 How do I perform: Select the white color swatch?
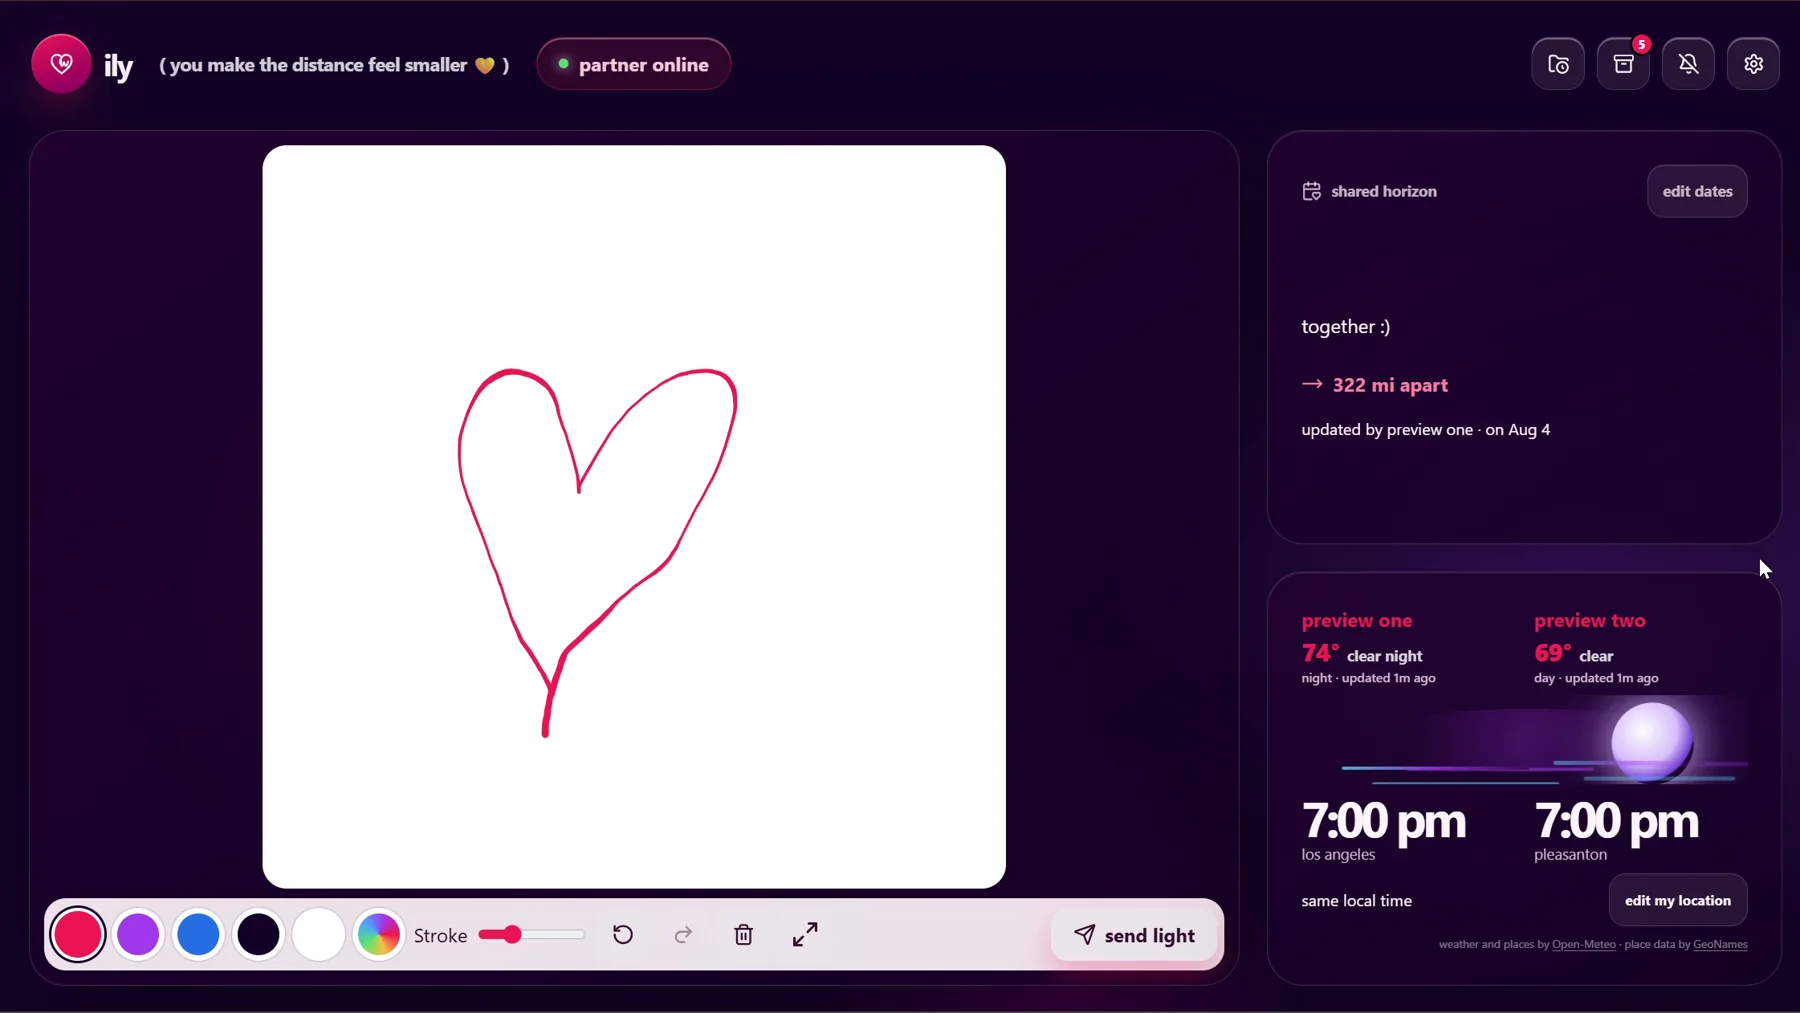point(319,935)
